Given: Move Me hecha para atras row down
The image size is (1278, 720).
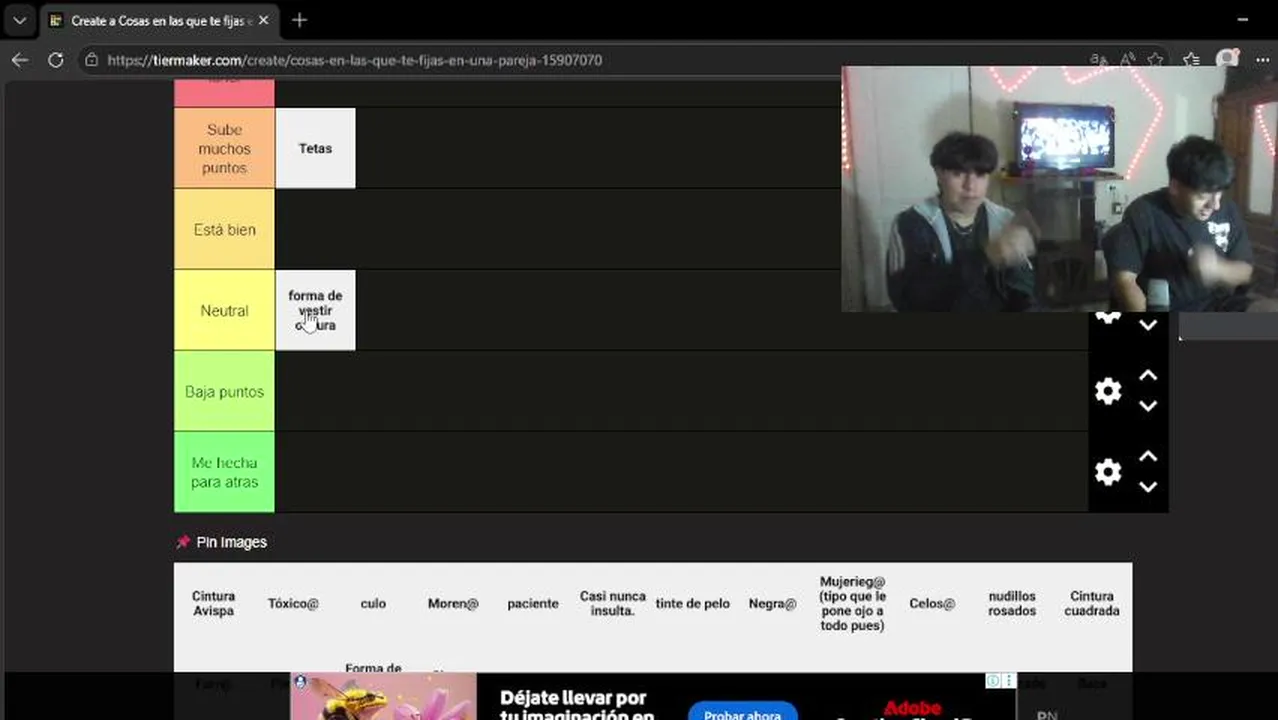Looking at the screenshot, I should 1148,487.
